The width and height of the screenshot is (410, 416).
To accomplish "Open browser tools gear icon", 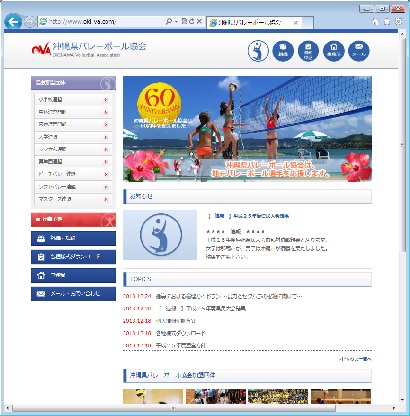I will [x=398, y=22].
